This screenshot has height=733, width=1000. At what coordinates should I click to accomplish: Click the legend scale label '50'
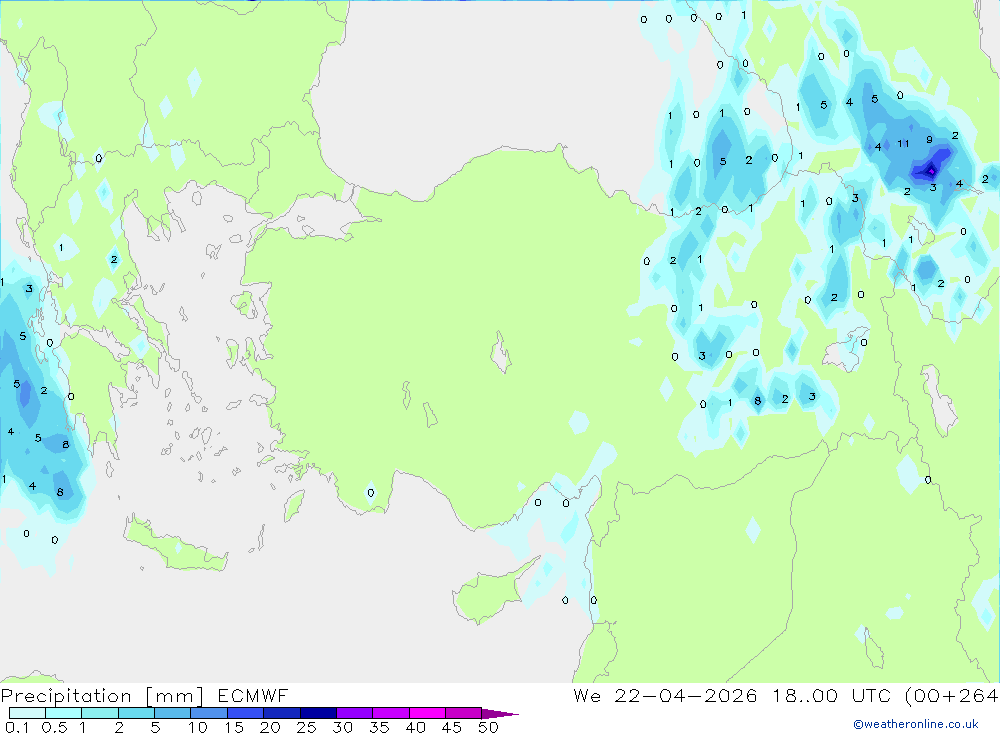[x=488, y=727]
